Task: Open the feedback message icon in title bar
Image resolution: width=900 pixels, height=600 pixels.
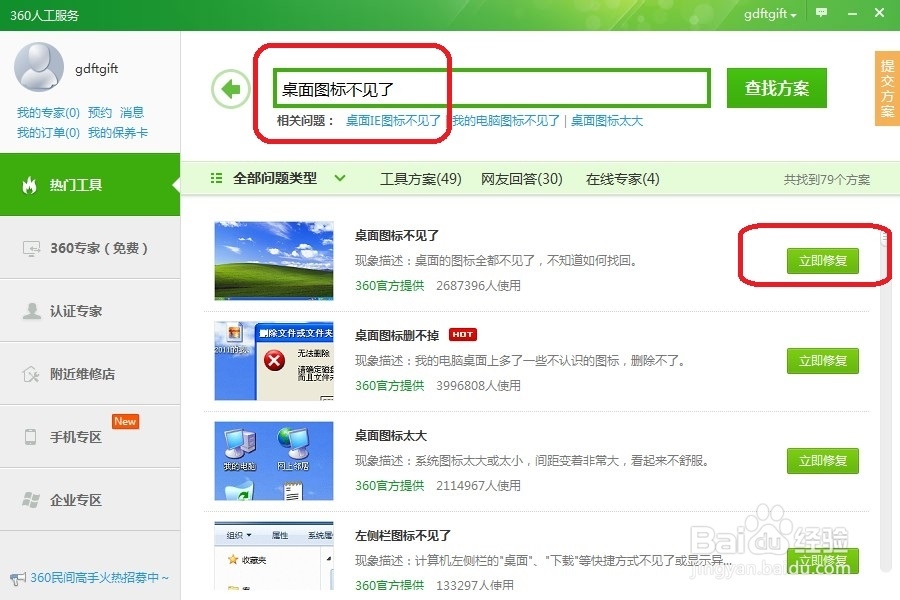Action: pos(821,13)
